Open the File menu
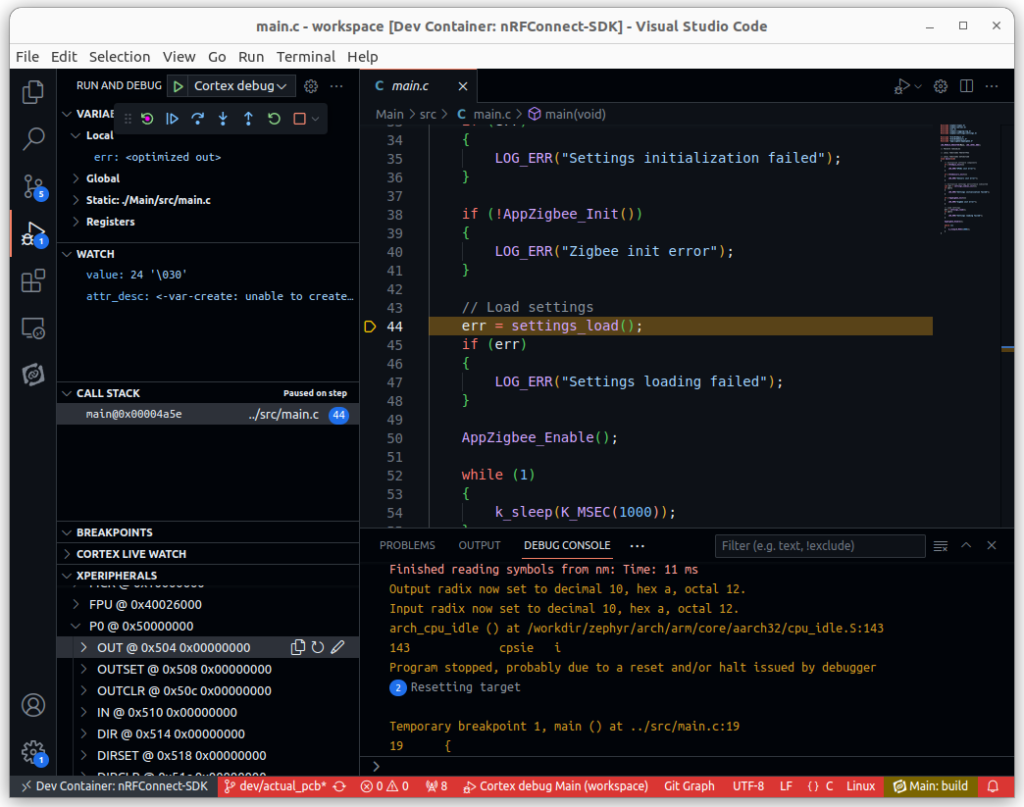 (x=27, y=57)
